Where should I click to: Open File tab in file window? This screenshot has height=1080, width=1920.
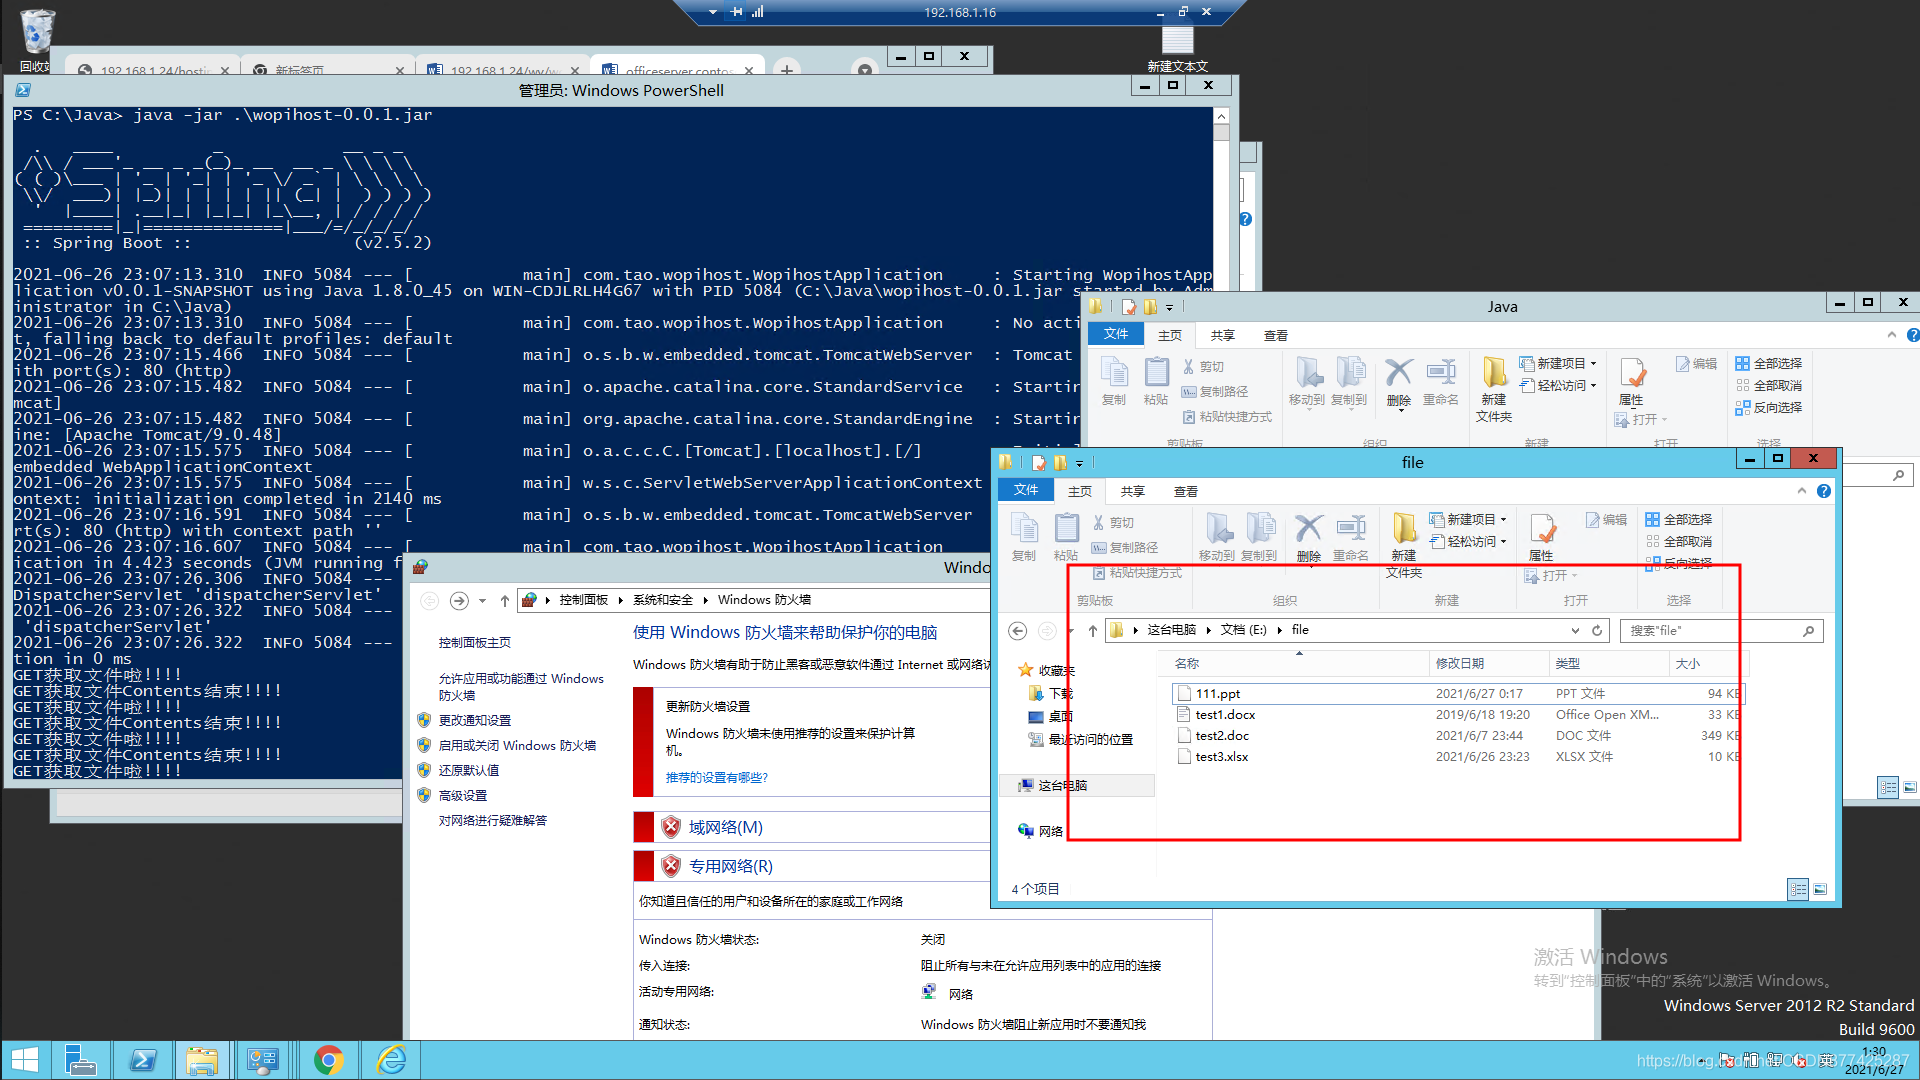click(1026, 490)
